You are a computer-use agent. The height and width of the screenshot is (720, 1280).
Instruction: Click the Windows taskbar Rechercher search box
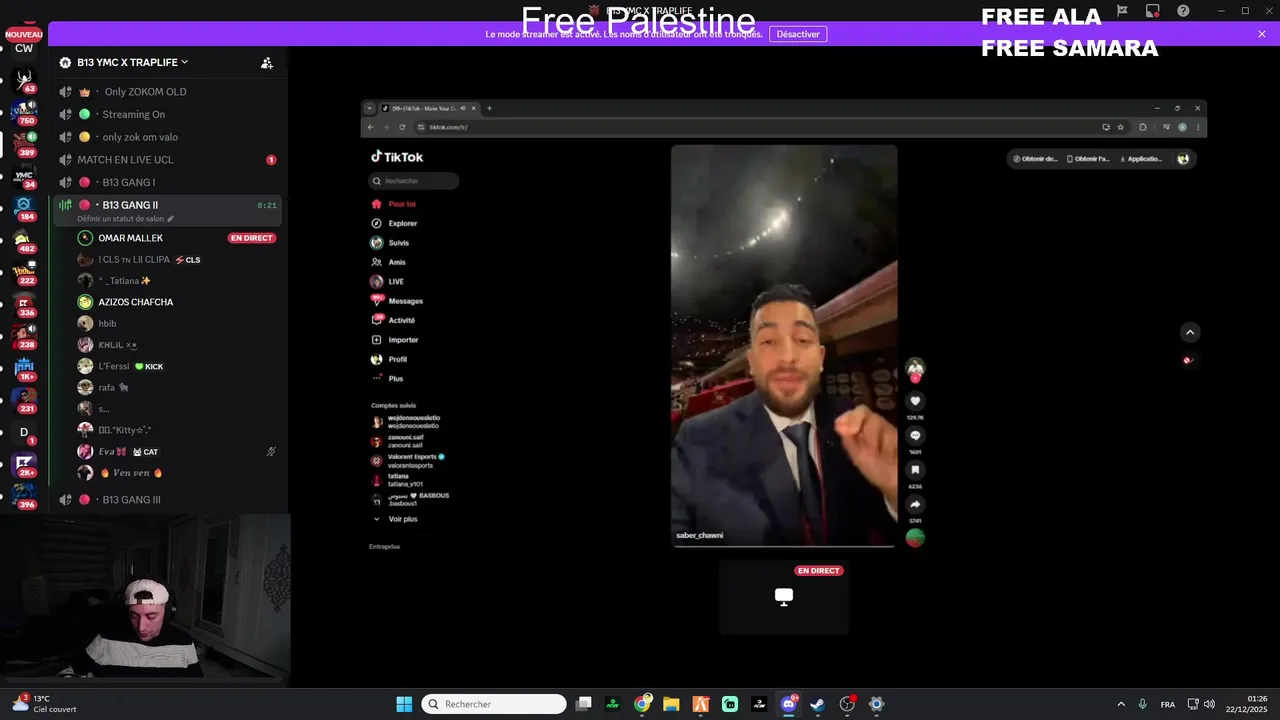(x=494, y=704)
